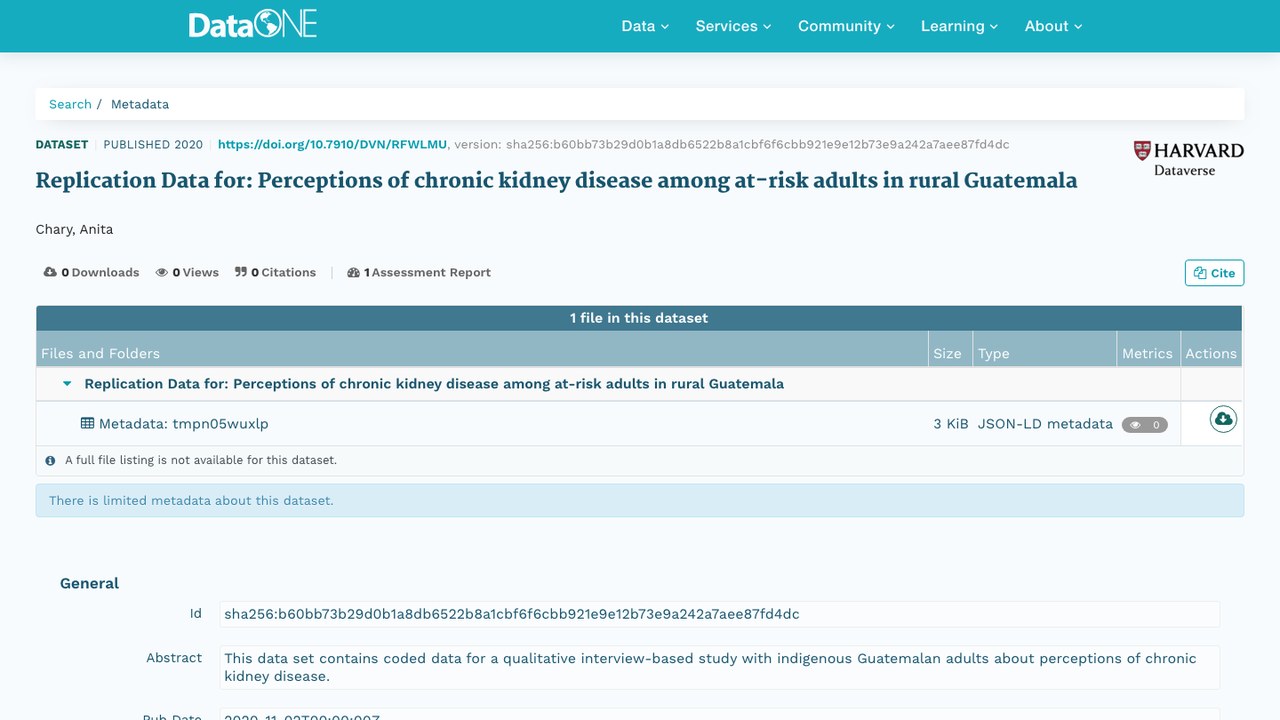
Task: Click the 3 KiB file size cell
Action: pyautogui.click(x=951, y=424)
